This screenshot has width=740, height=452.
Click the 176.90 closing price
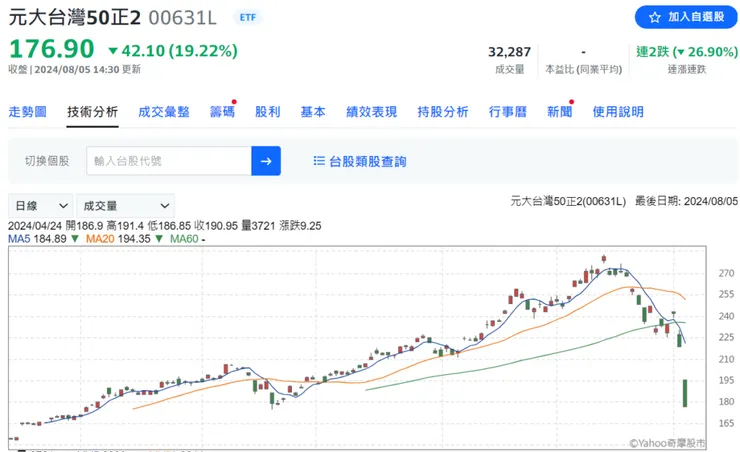(x=52, y=49)
